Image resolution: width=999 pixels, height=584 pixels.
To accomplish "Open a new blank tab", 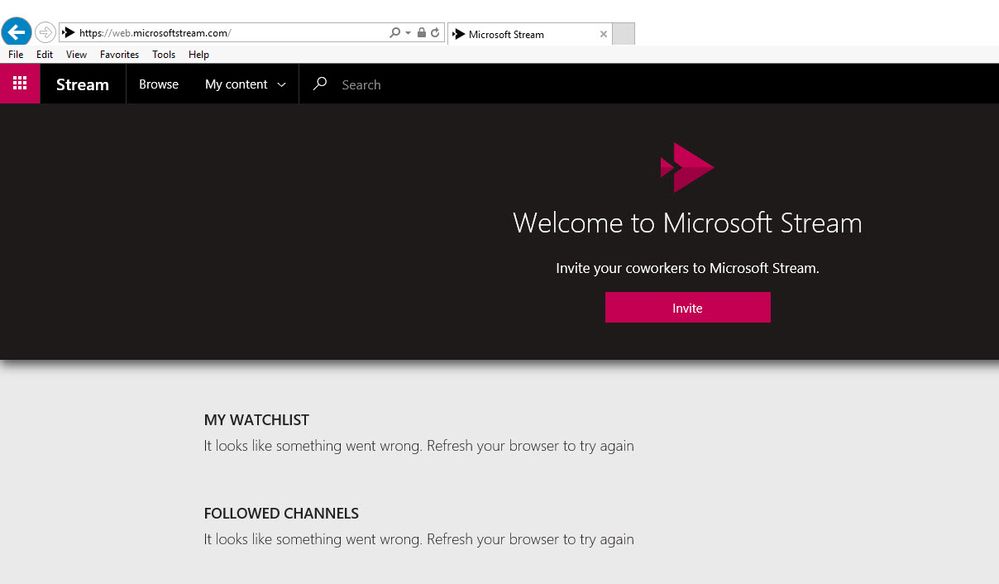I will click(x=624, y=34).
